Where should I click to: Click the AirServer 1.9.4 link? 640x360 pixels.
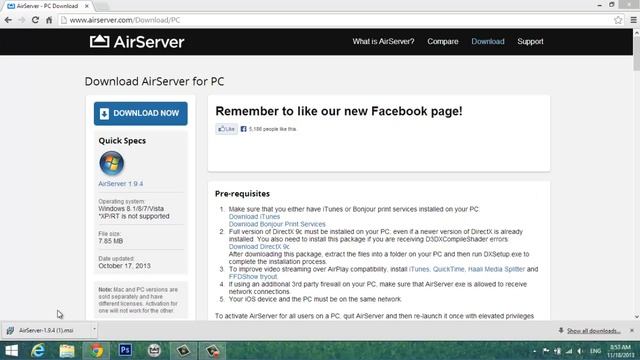click(x=120, y=184)
